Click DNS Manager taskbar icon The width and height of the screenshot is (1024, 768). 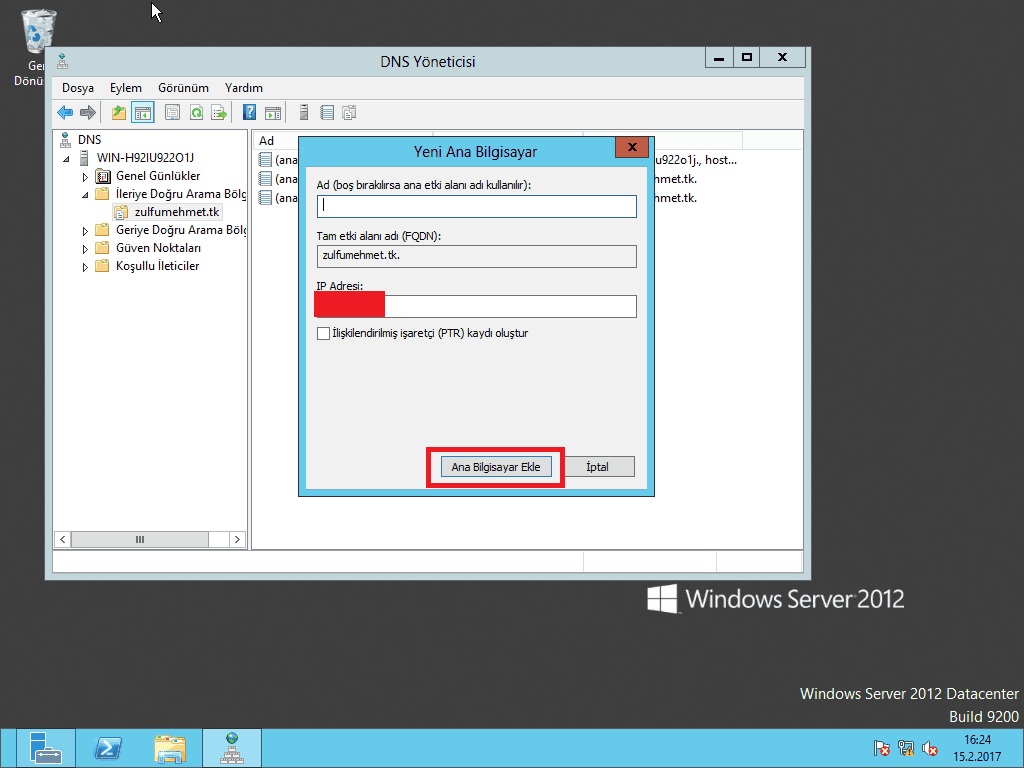coord(232,748)
